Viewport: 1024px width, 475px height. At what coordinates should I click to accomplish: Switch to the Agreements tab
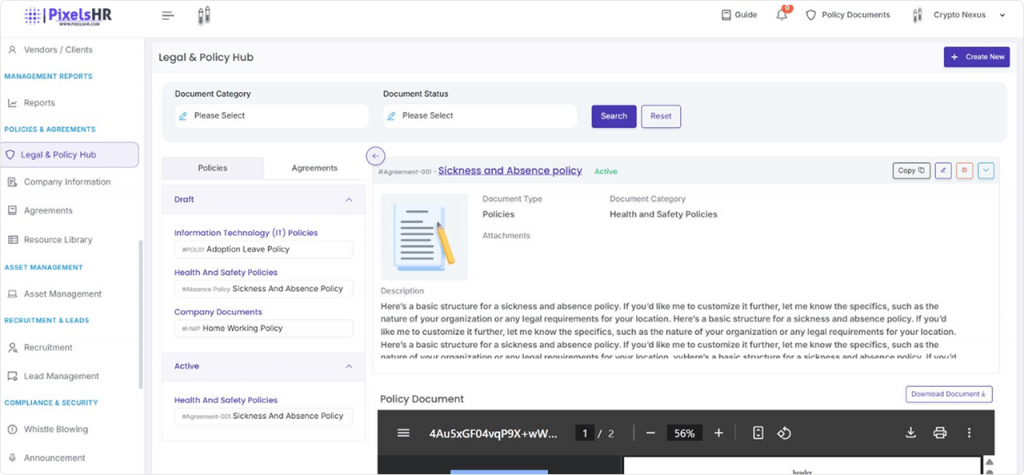click(x=314, y=168)
